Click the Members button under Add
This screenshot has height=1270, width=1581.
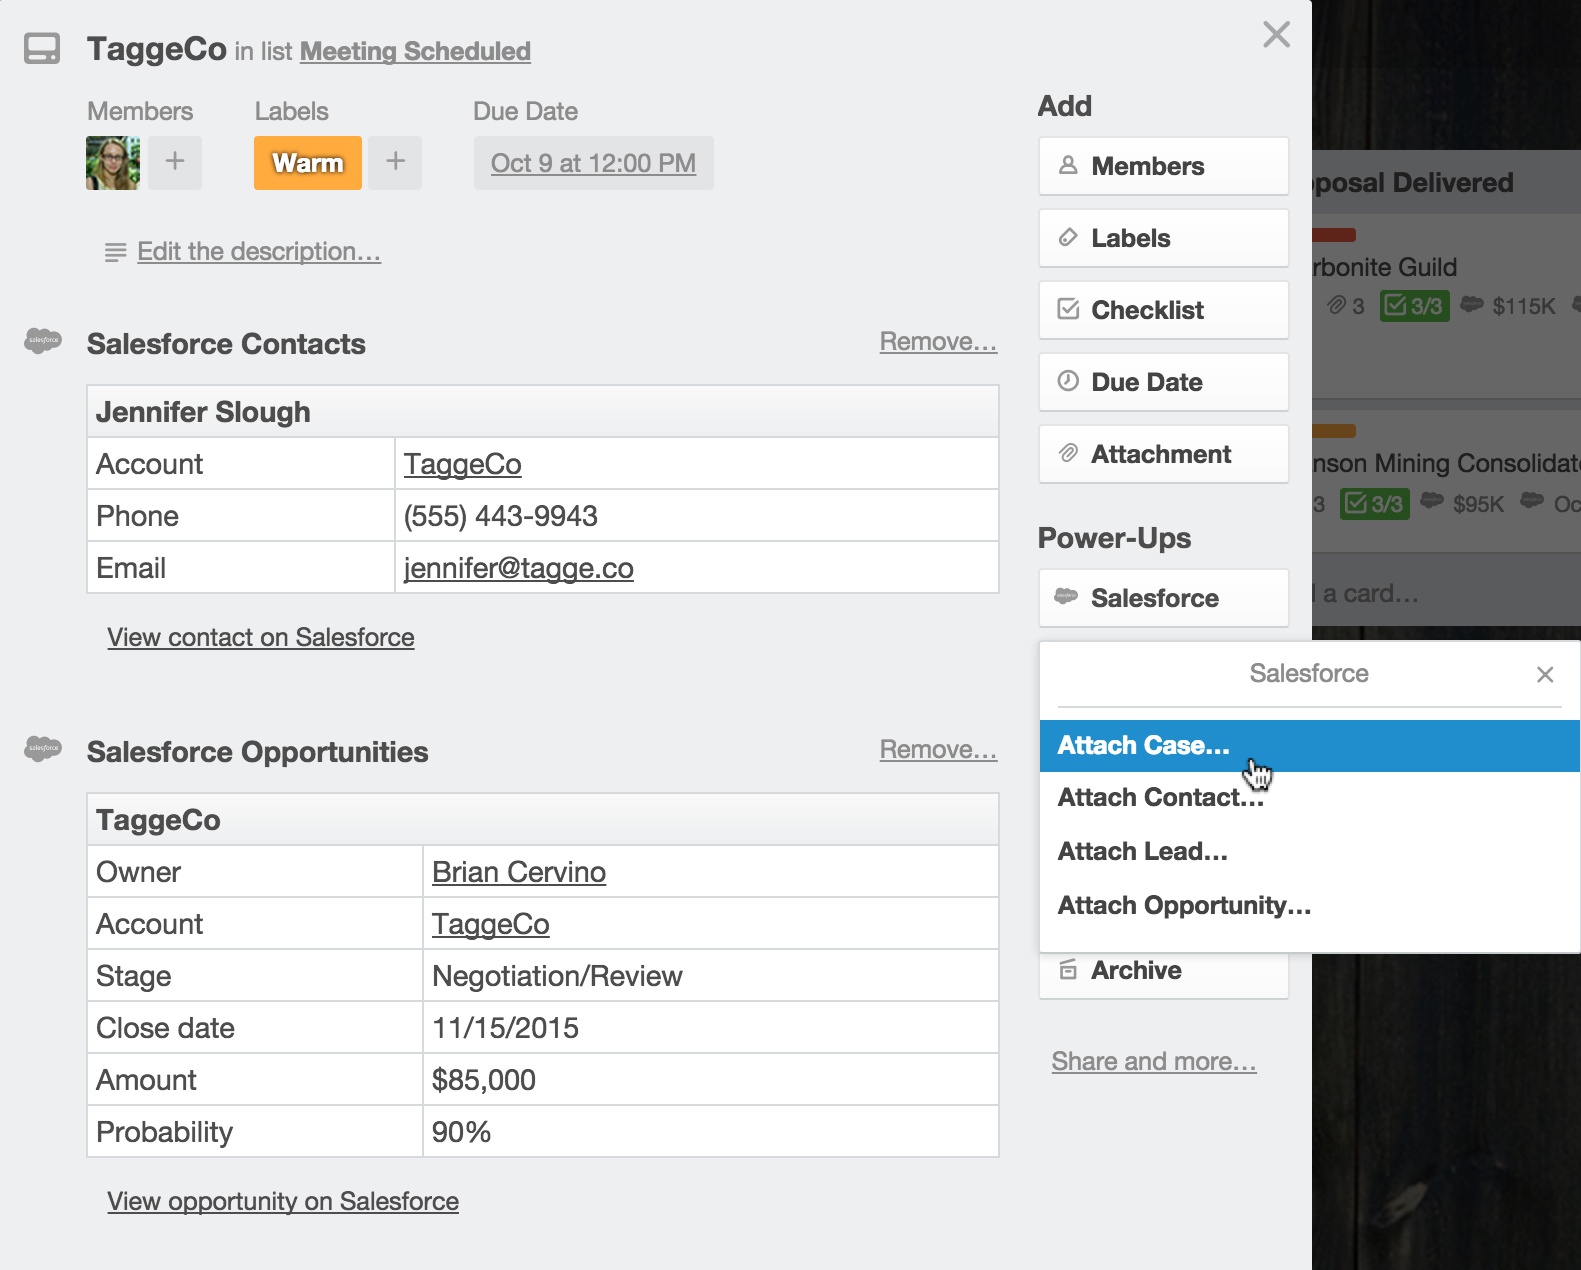(x=1163, y=166)
